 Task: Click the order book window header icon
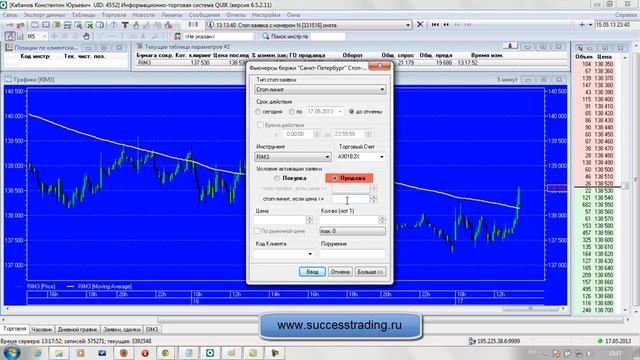click(579, 48)
